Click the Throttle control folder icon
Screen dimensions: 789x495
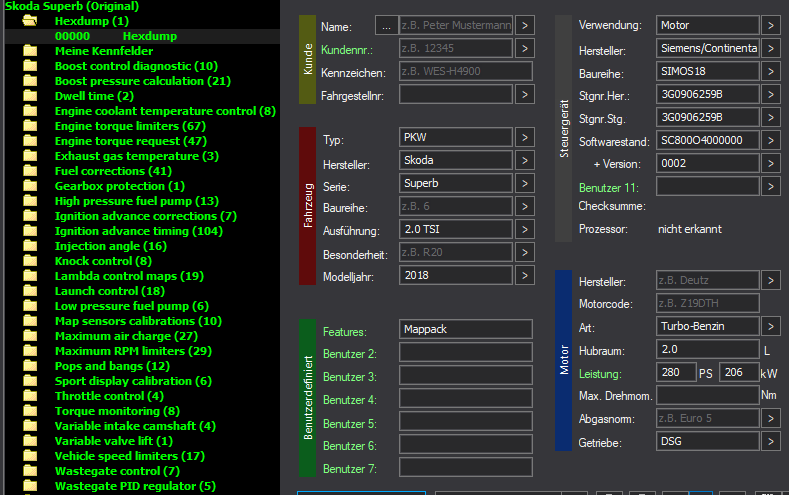[x=30, y=396]
